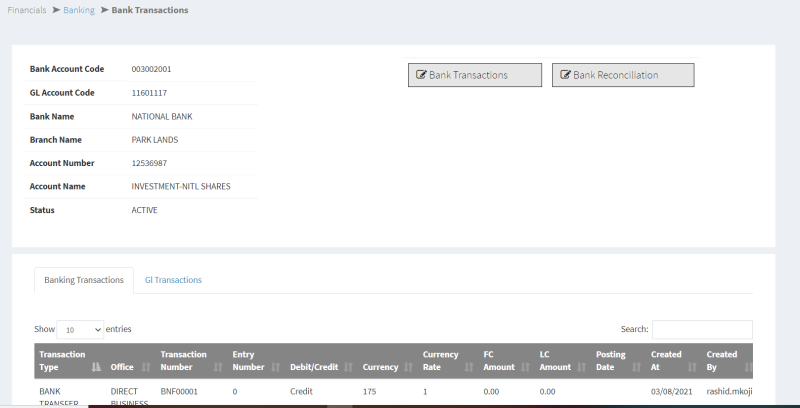
Task: Go to Banking breadcrumb link
Action: 79,10
